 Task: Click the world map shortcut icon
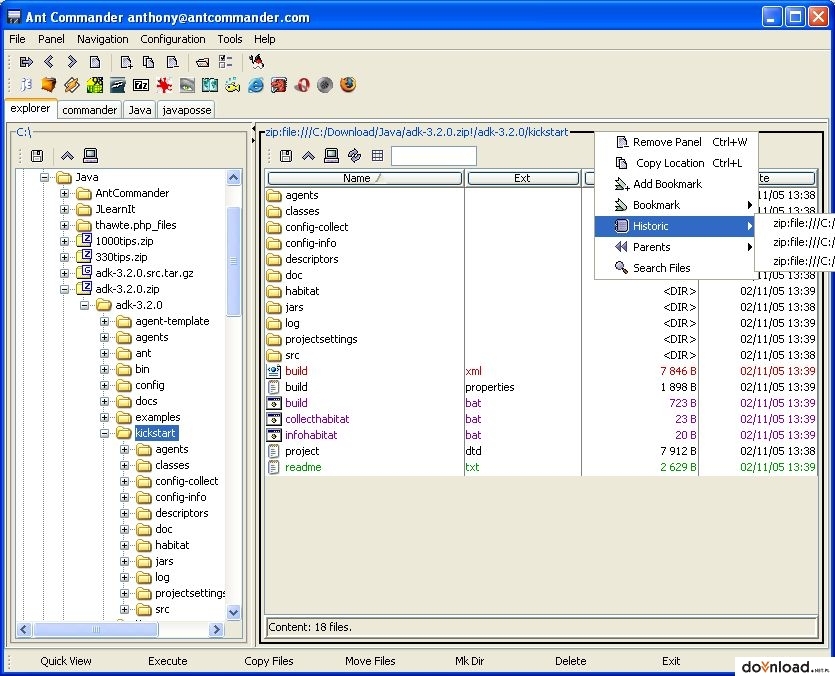click(210, 85)
